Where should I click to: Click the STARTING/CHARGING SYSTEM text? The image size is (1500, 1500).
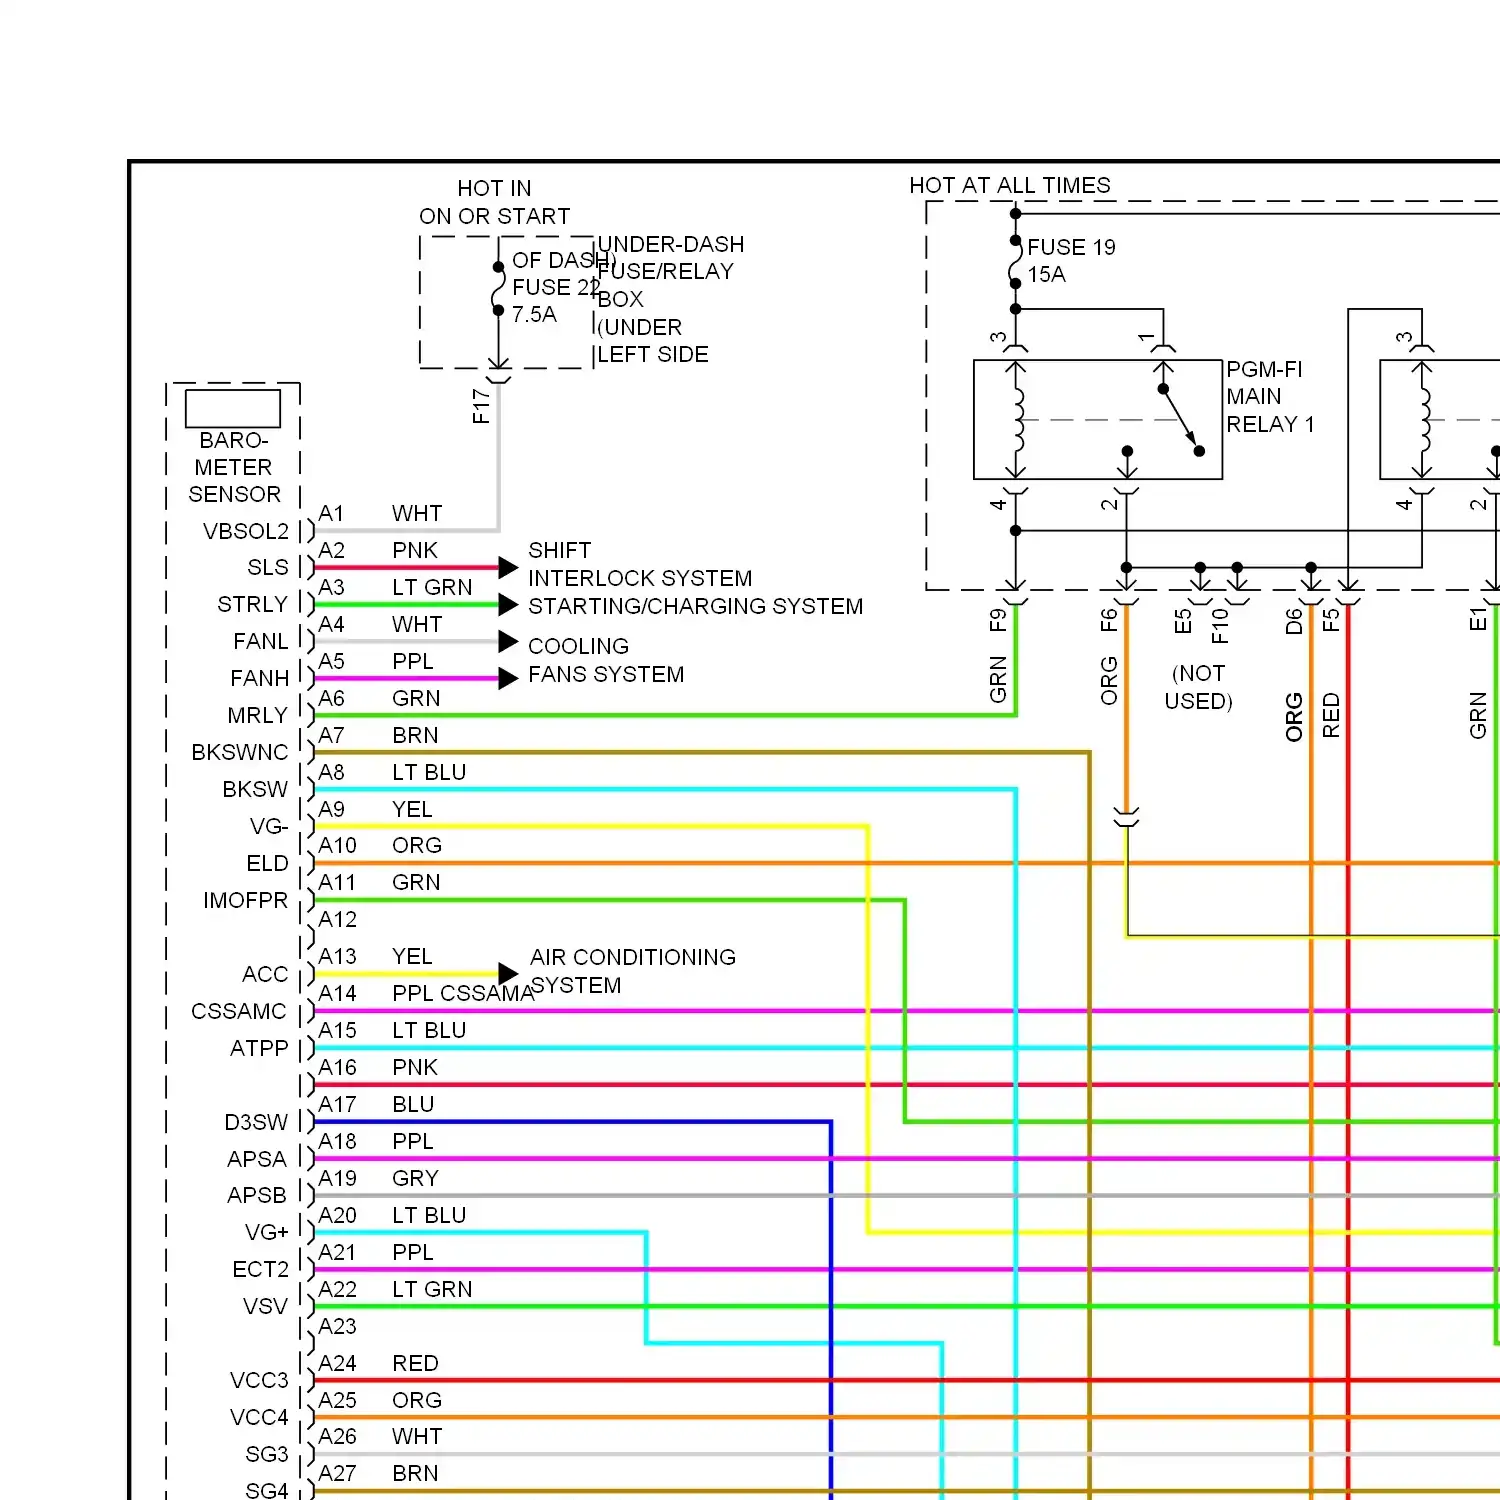coord(695,607)
